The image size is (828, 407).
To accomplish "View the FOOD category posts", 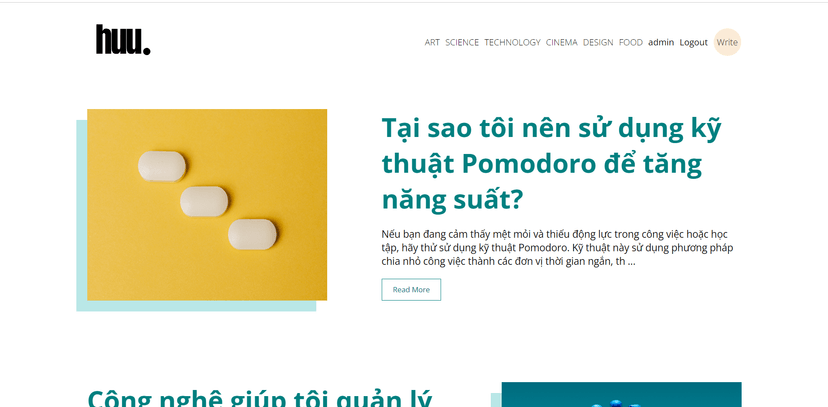I will (631, 42).
